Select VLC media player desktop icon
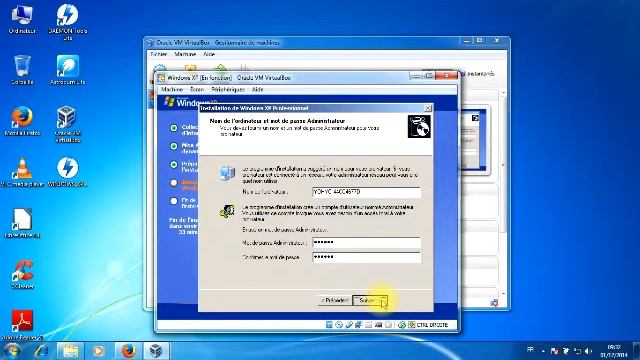640x360 pixels. pos(22,172)
